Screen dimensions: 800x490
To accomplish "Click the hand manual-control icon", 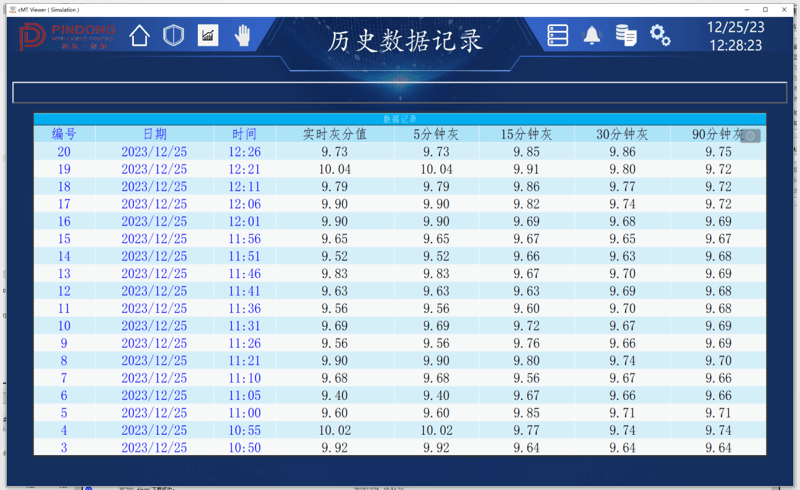I will tap(242, 36).
